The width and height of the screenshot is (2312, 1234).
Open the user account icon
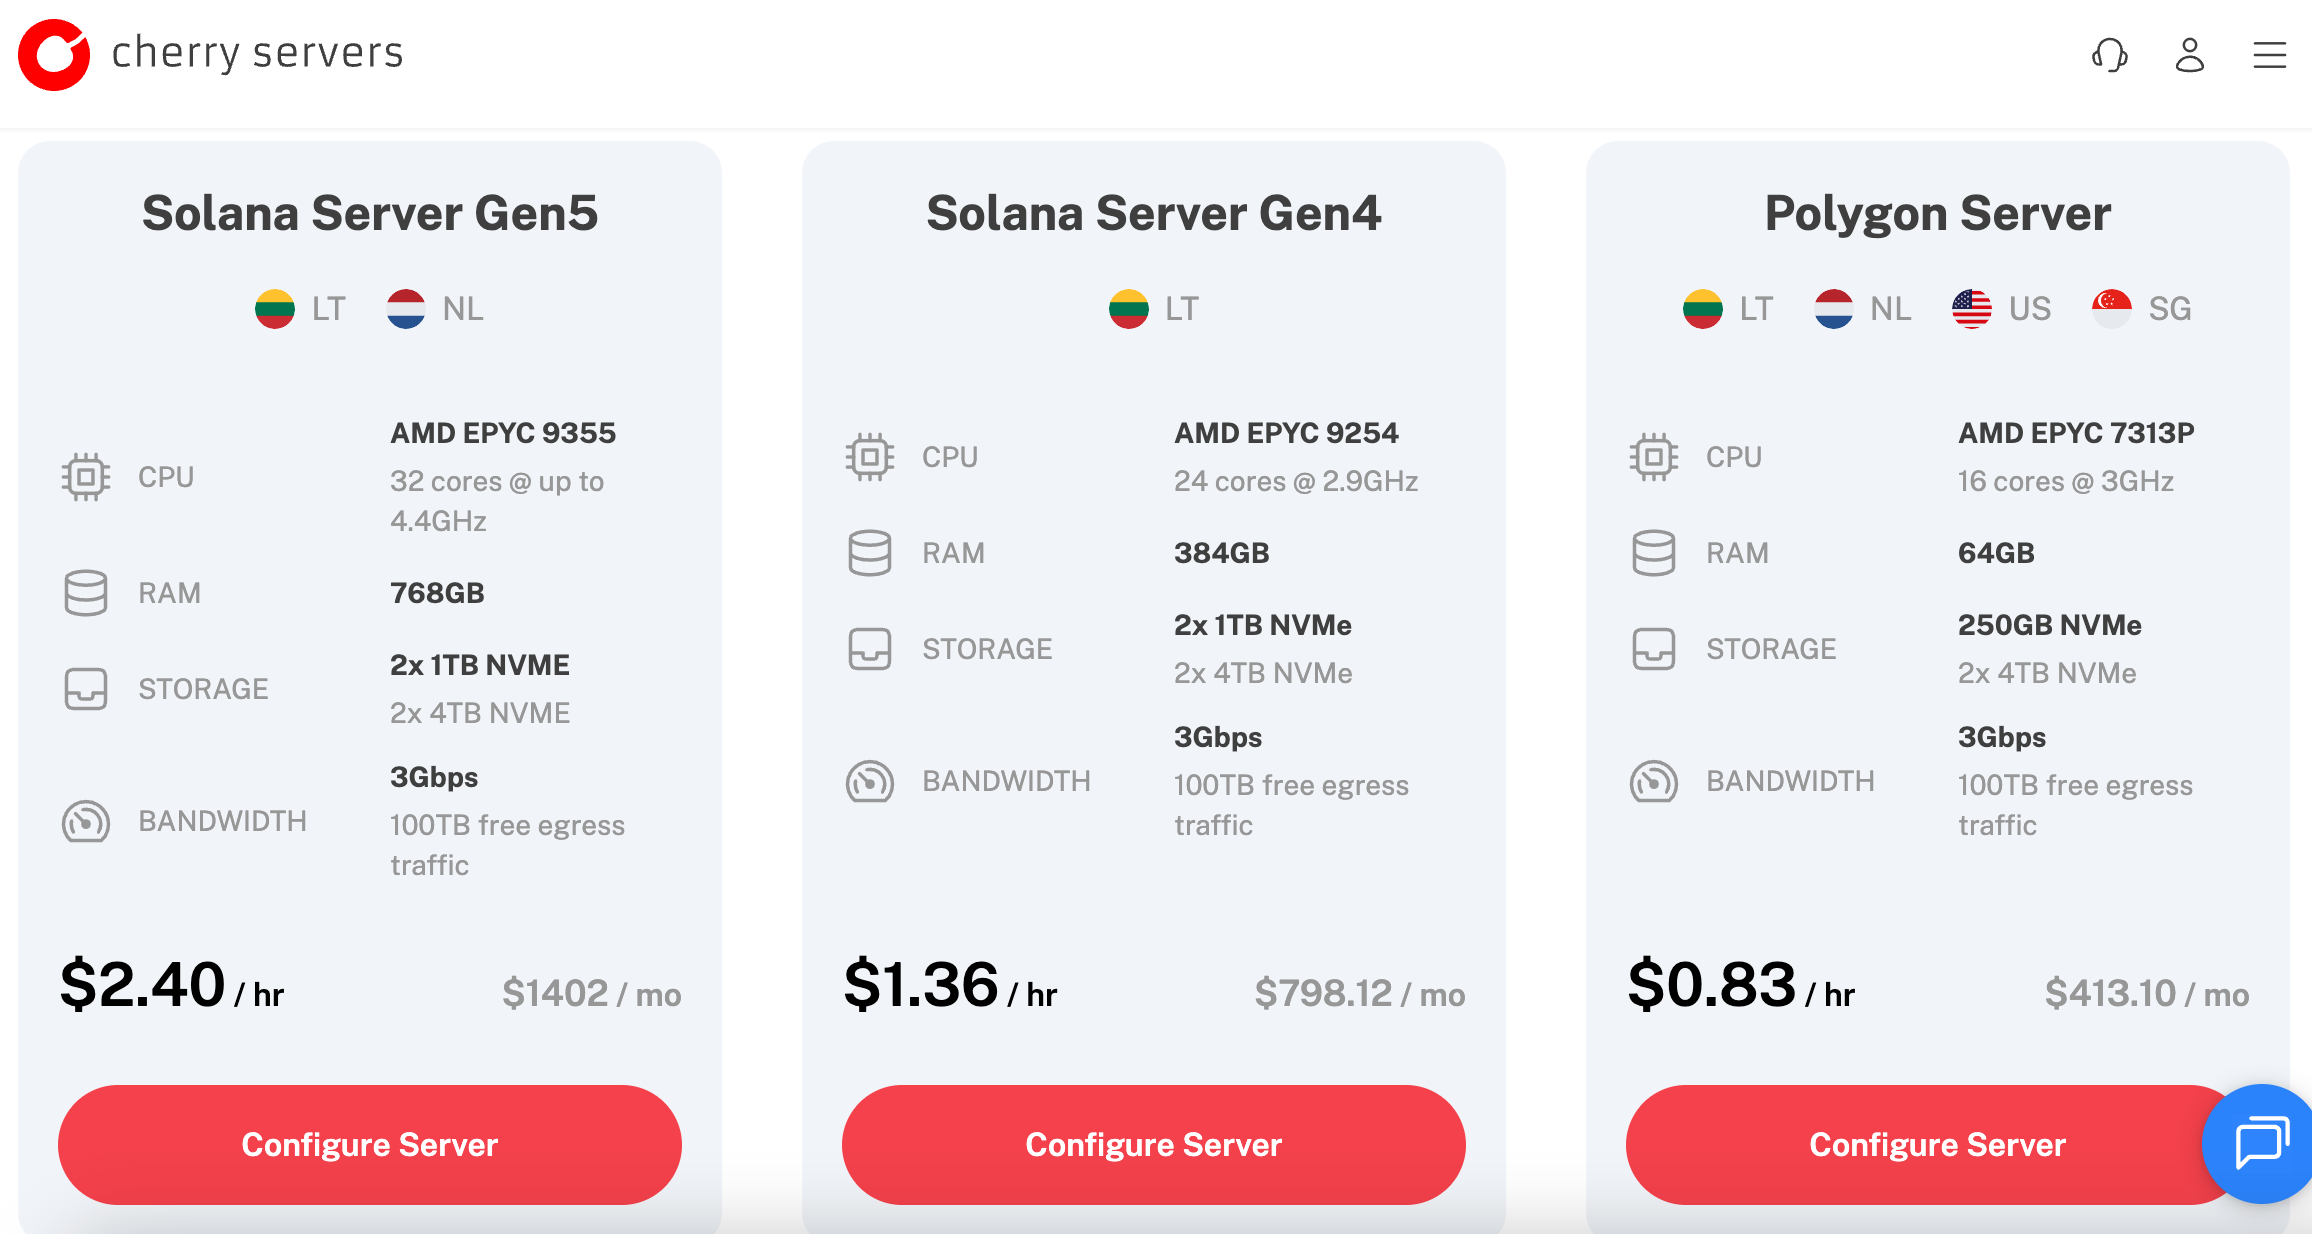[2190, 55]
